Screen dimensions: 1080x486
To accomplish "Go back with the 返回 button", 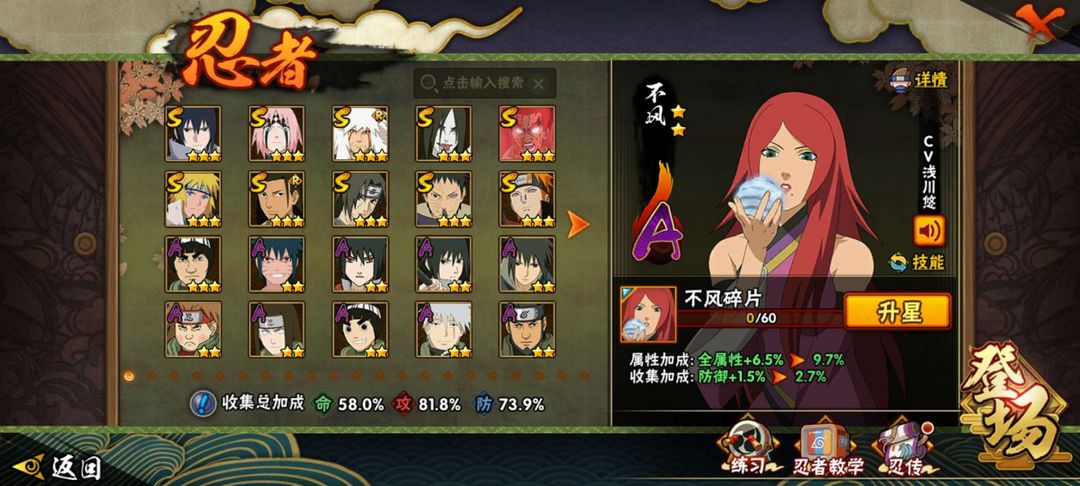I will click(x=58, y=468).
